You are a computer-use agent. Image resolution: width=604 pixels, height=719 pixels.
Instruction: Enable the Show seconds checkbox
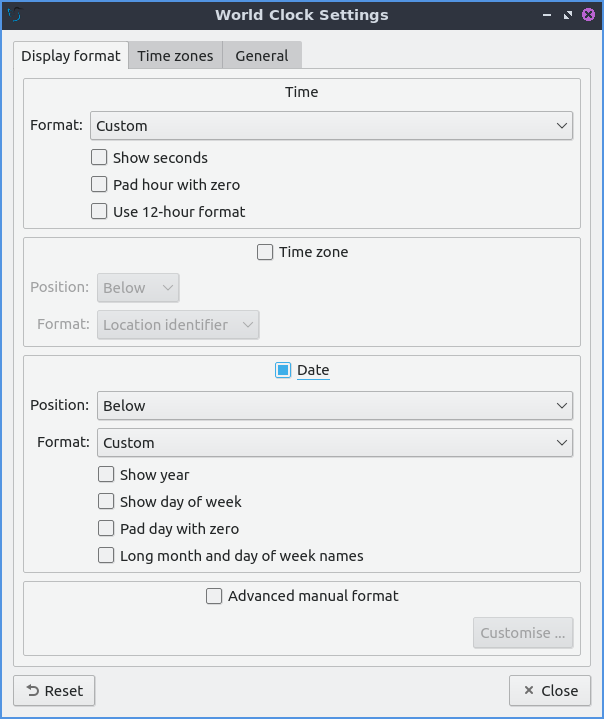point(99,158)
